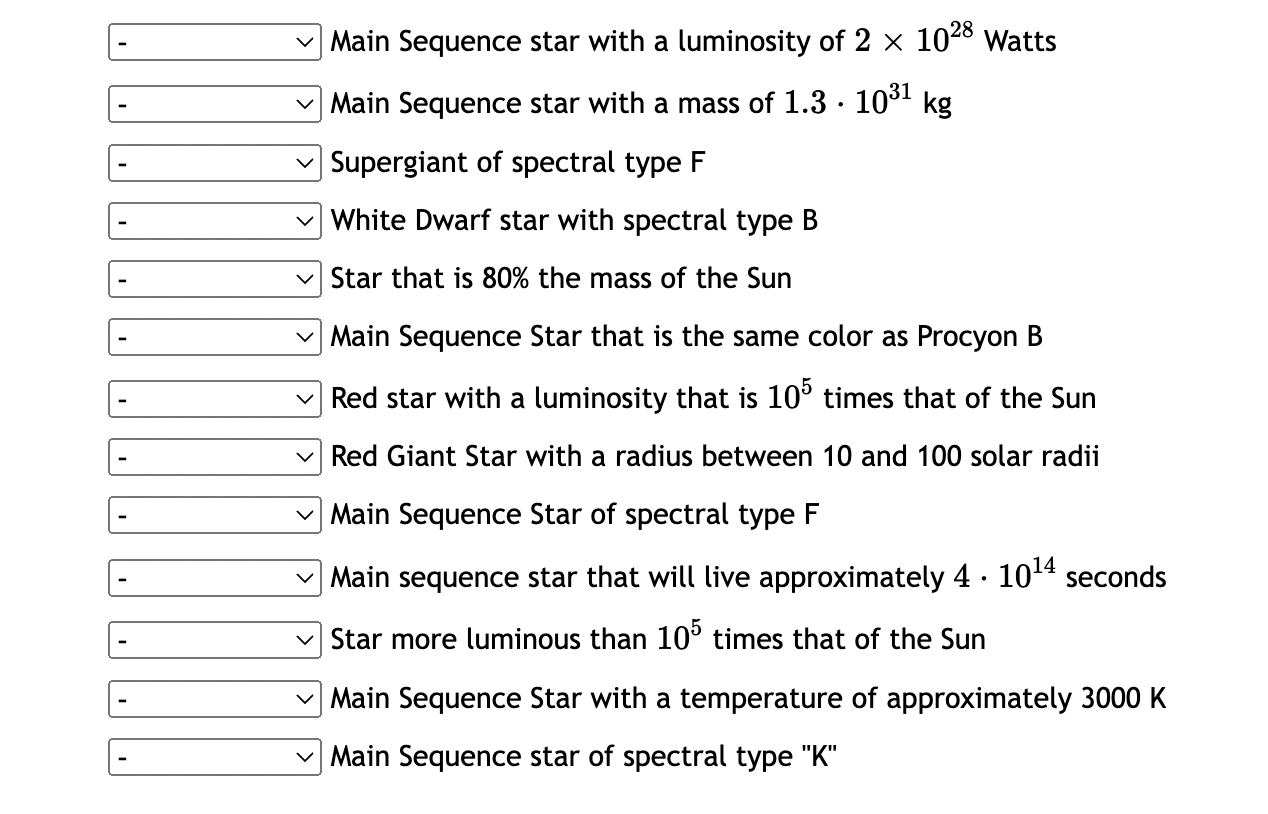1268x814 pixels.
Task: Open the dropdown for star with temperature near 3000 K
Action: (214, 698)
